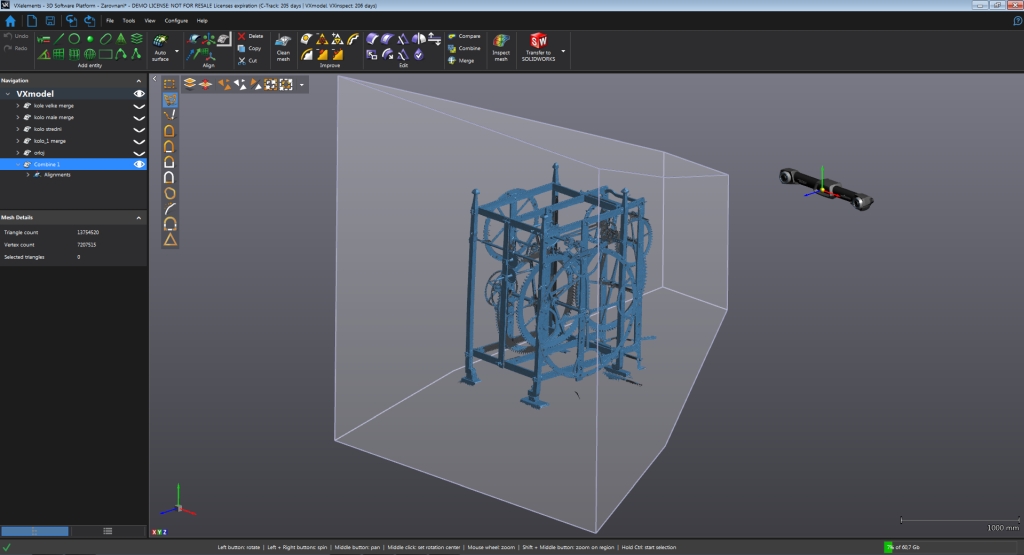Hide the Combine 1 mesh
Screen dimensions: 1024x555
click(139, 164)
